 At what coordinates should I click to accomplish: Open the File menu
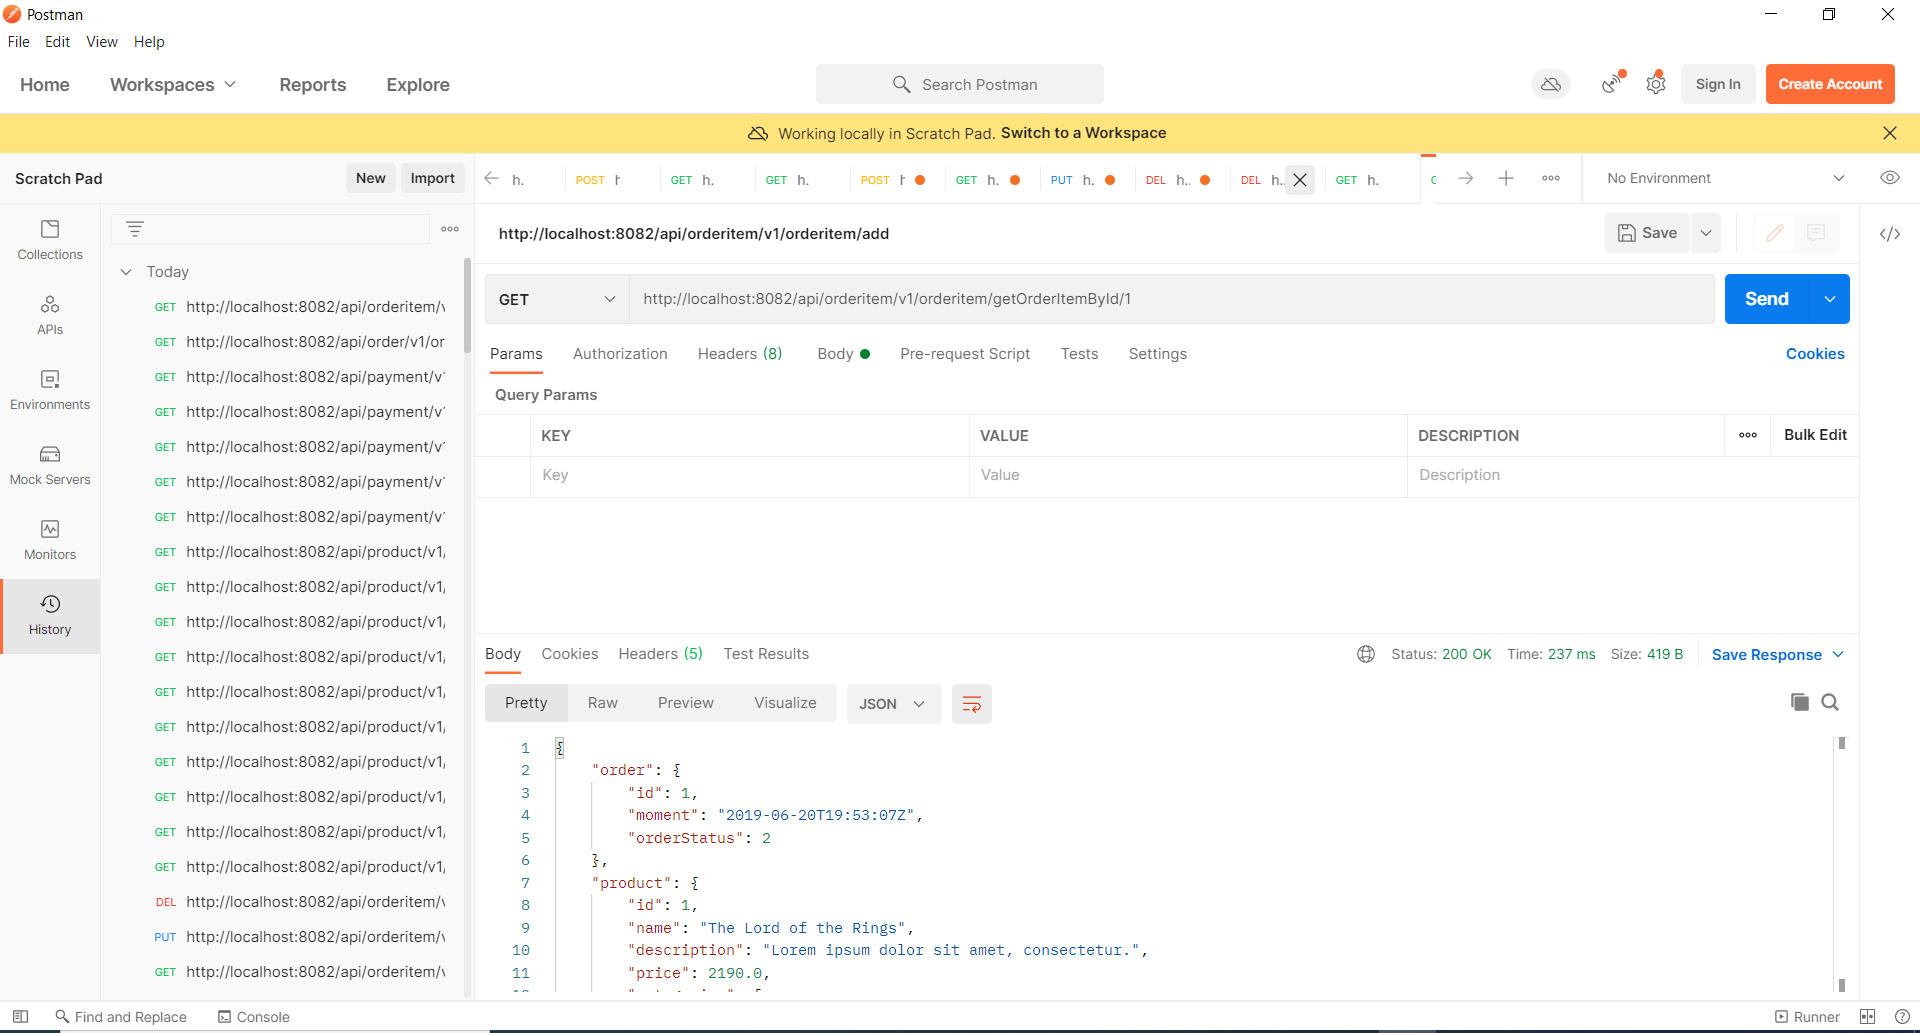click(x=19, y=42)
